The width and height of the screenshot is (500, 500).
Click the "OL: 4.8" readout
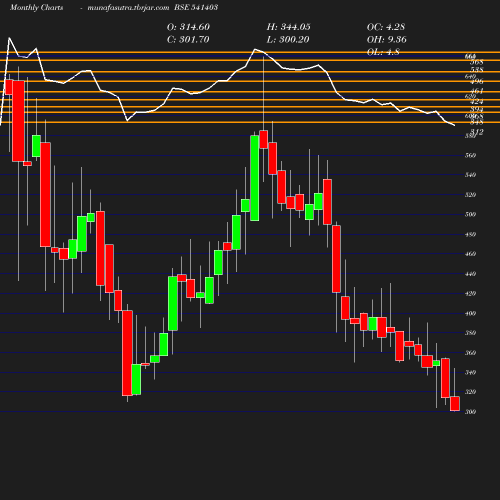[383, 52]
